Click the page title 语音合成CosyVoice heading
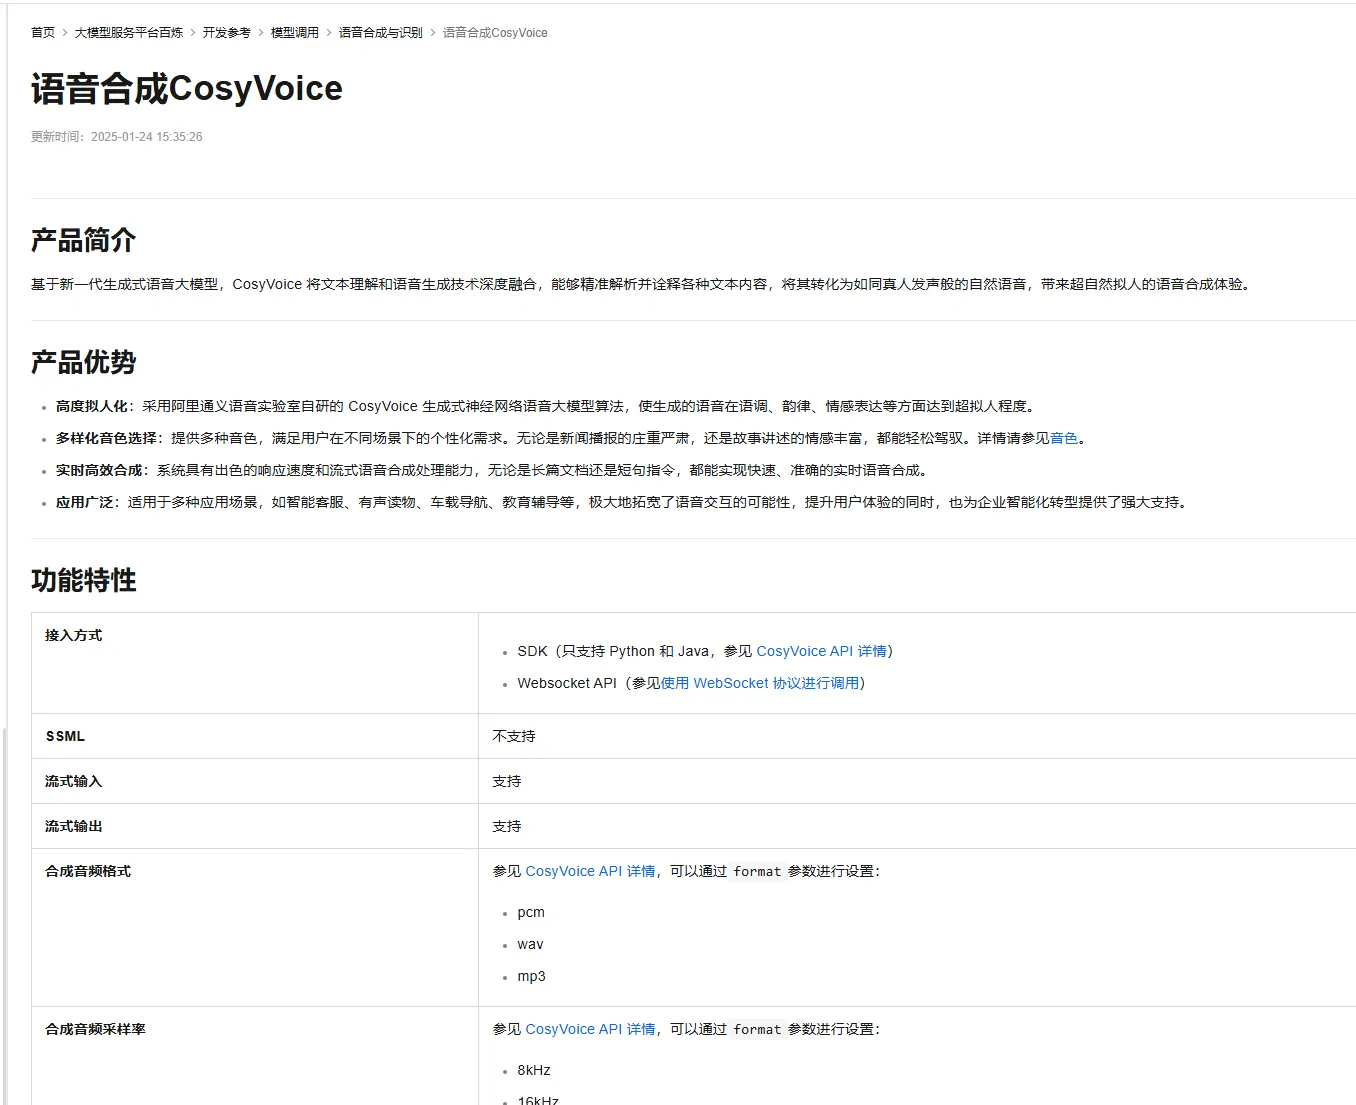Screen dimensions: 1356x1105 coord(187,88)
